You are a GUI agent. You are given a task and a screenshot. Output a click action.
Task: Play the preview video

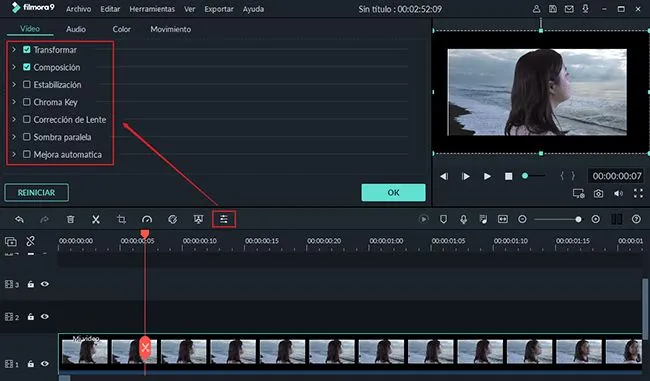[x=488, y=176]
